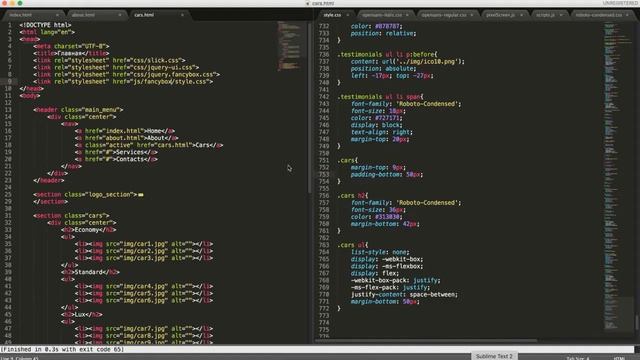
Task: Click the index.html Home anchor line
Action: [x=125, y=131]
